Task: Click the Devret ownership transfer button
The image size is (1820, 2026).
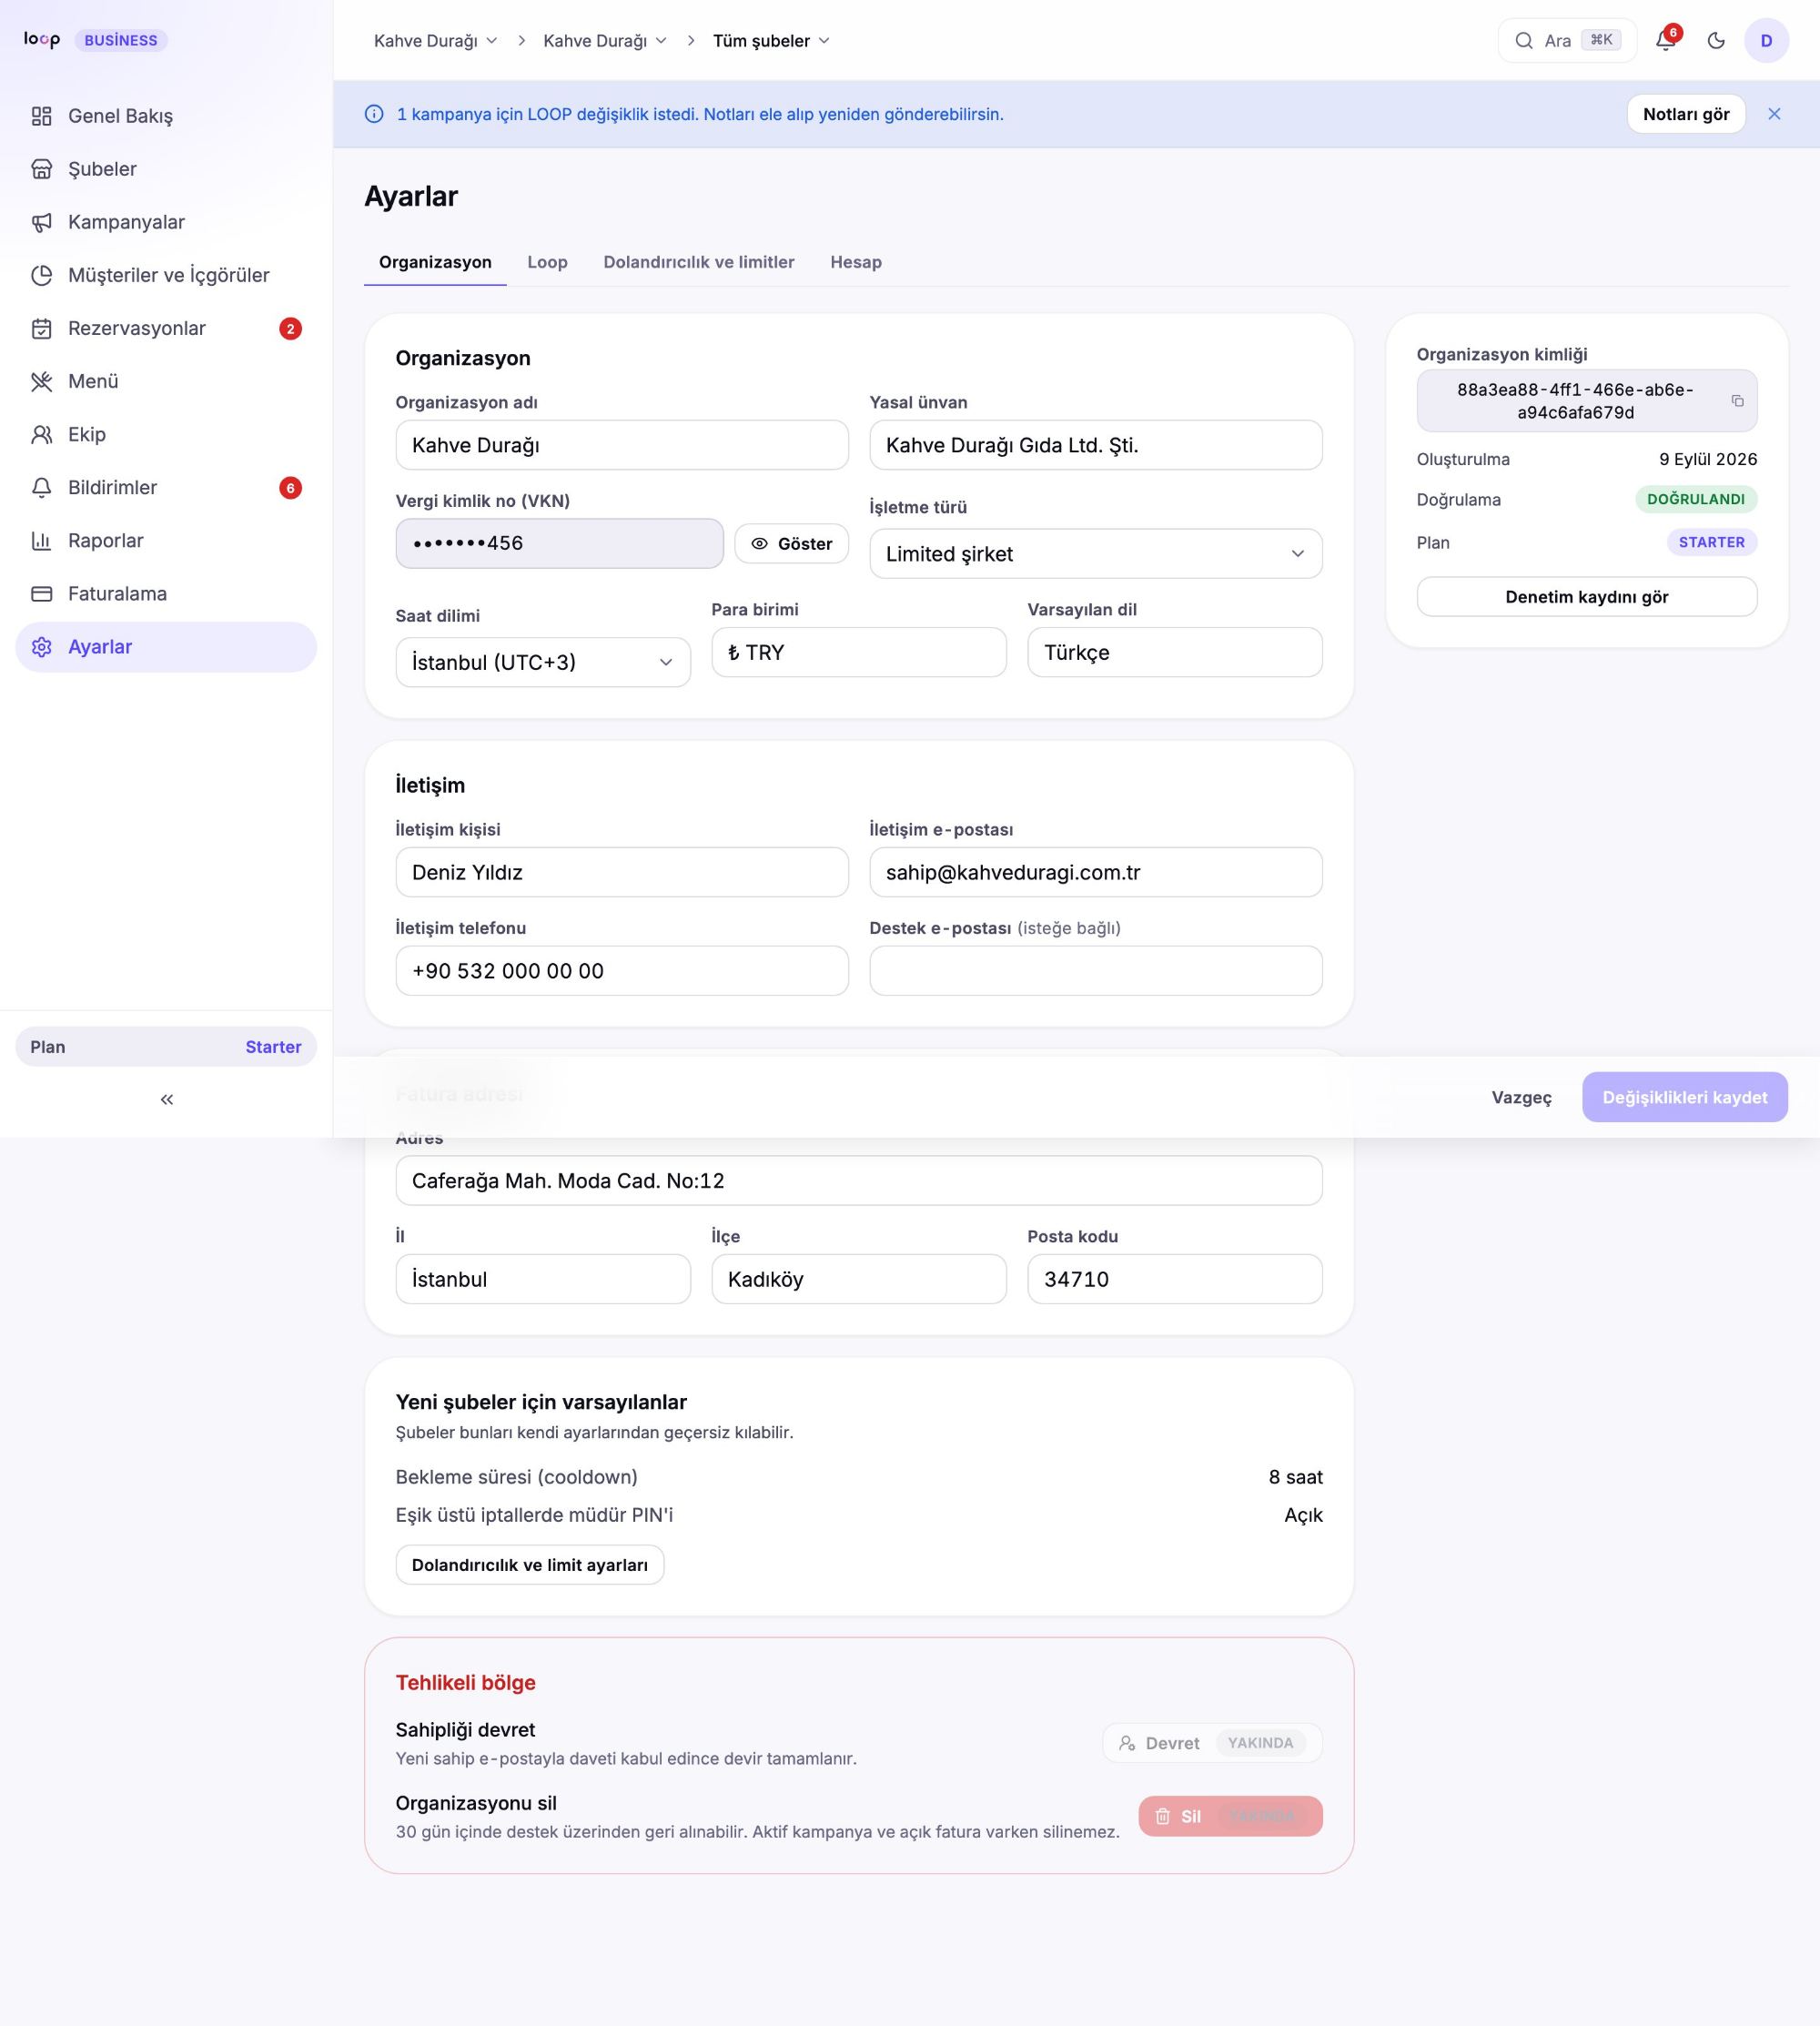Action: pos(1212,1743)
